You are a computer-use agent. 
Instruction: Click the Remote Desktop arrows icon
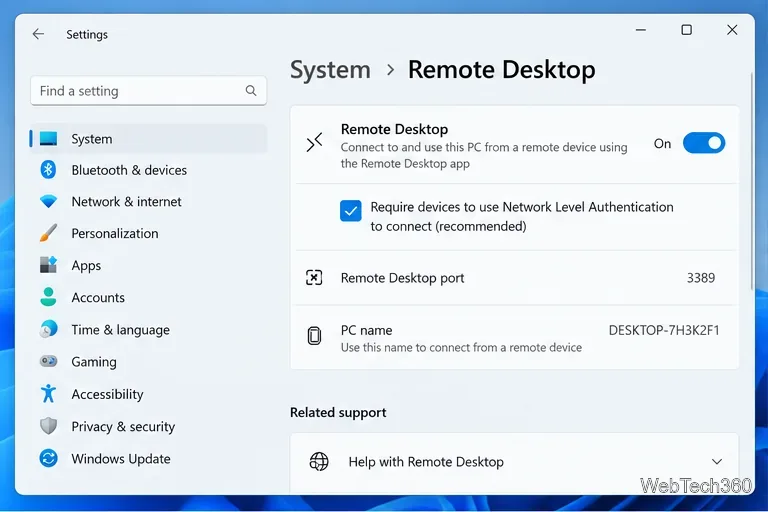[314, 142]
